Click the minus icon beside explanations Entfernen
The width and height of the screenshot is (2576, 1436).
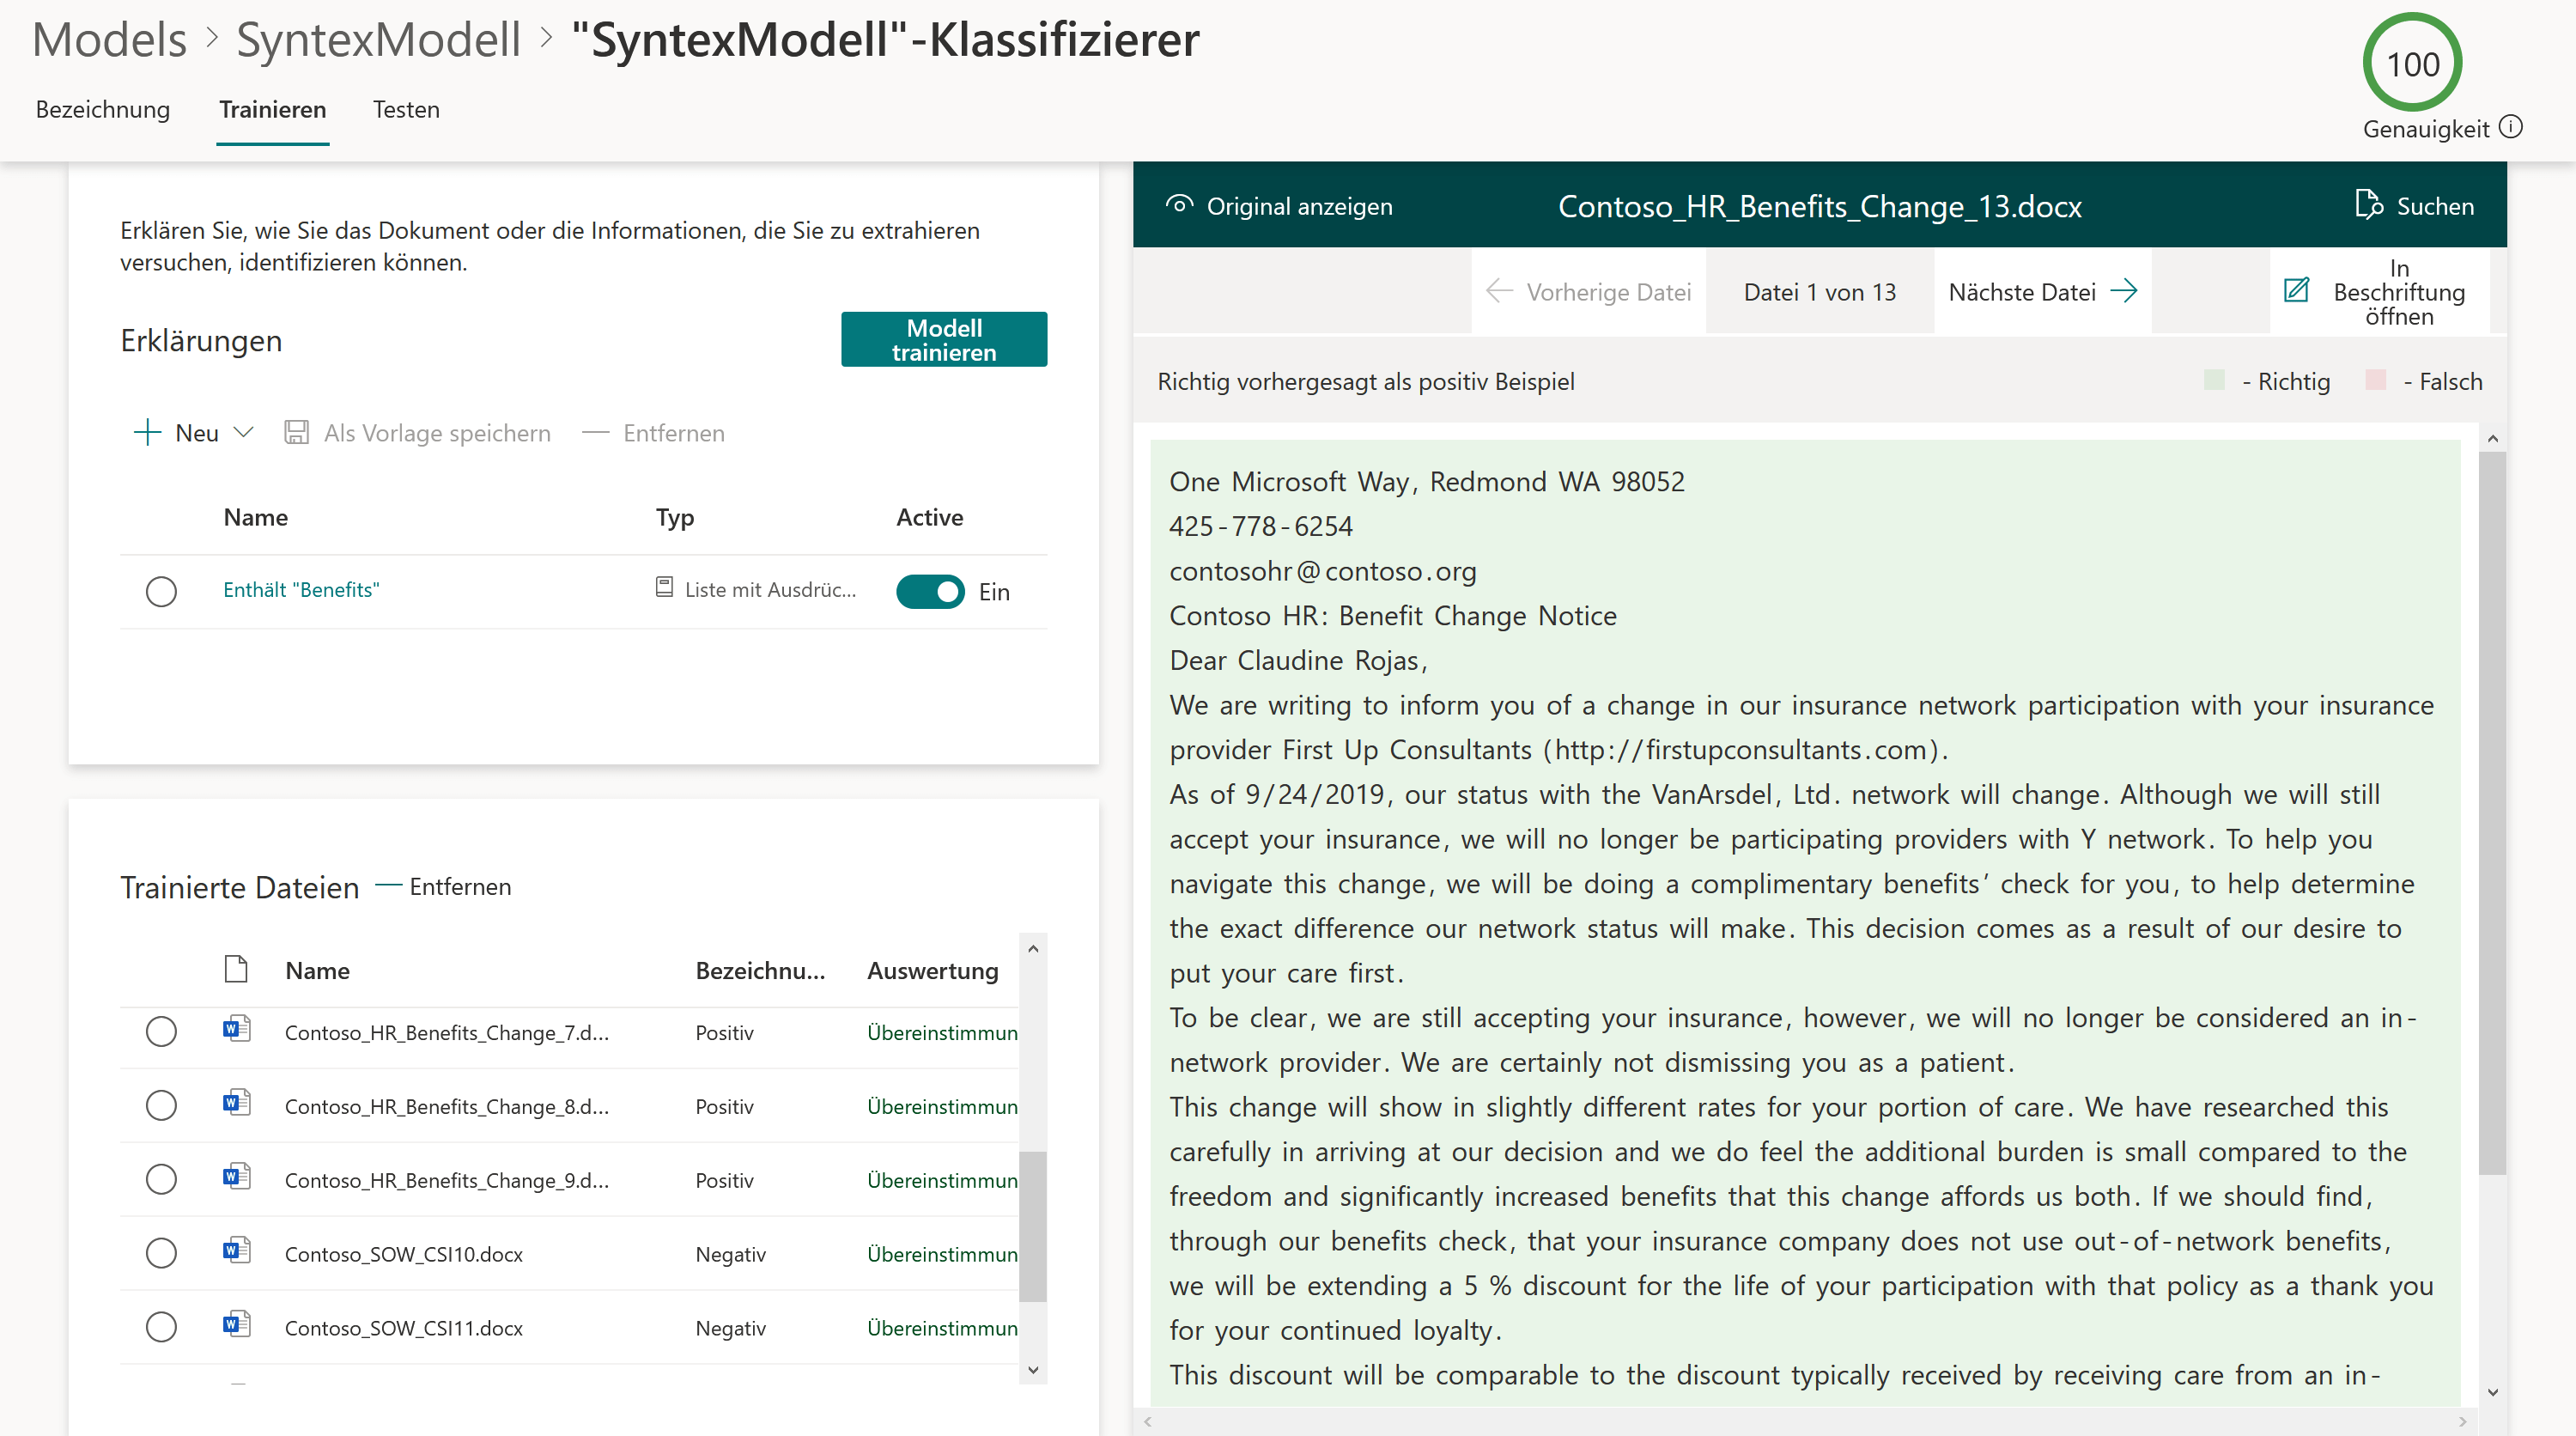[x=596, y=432]
